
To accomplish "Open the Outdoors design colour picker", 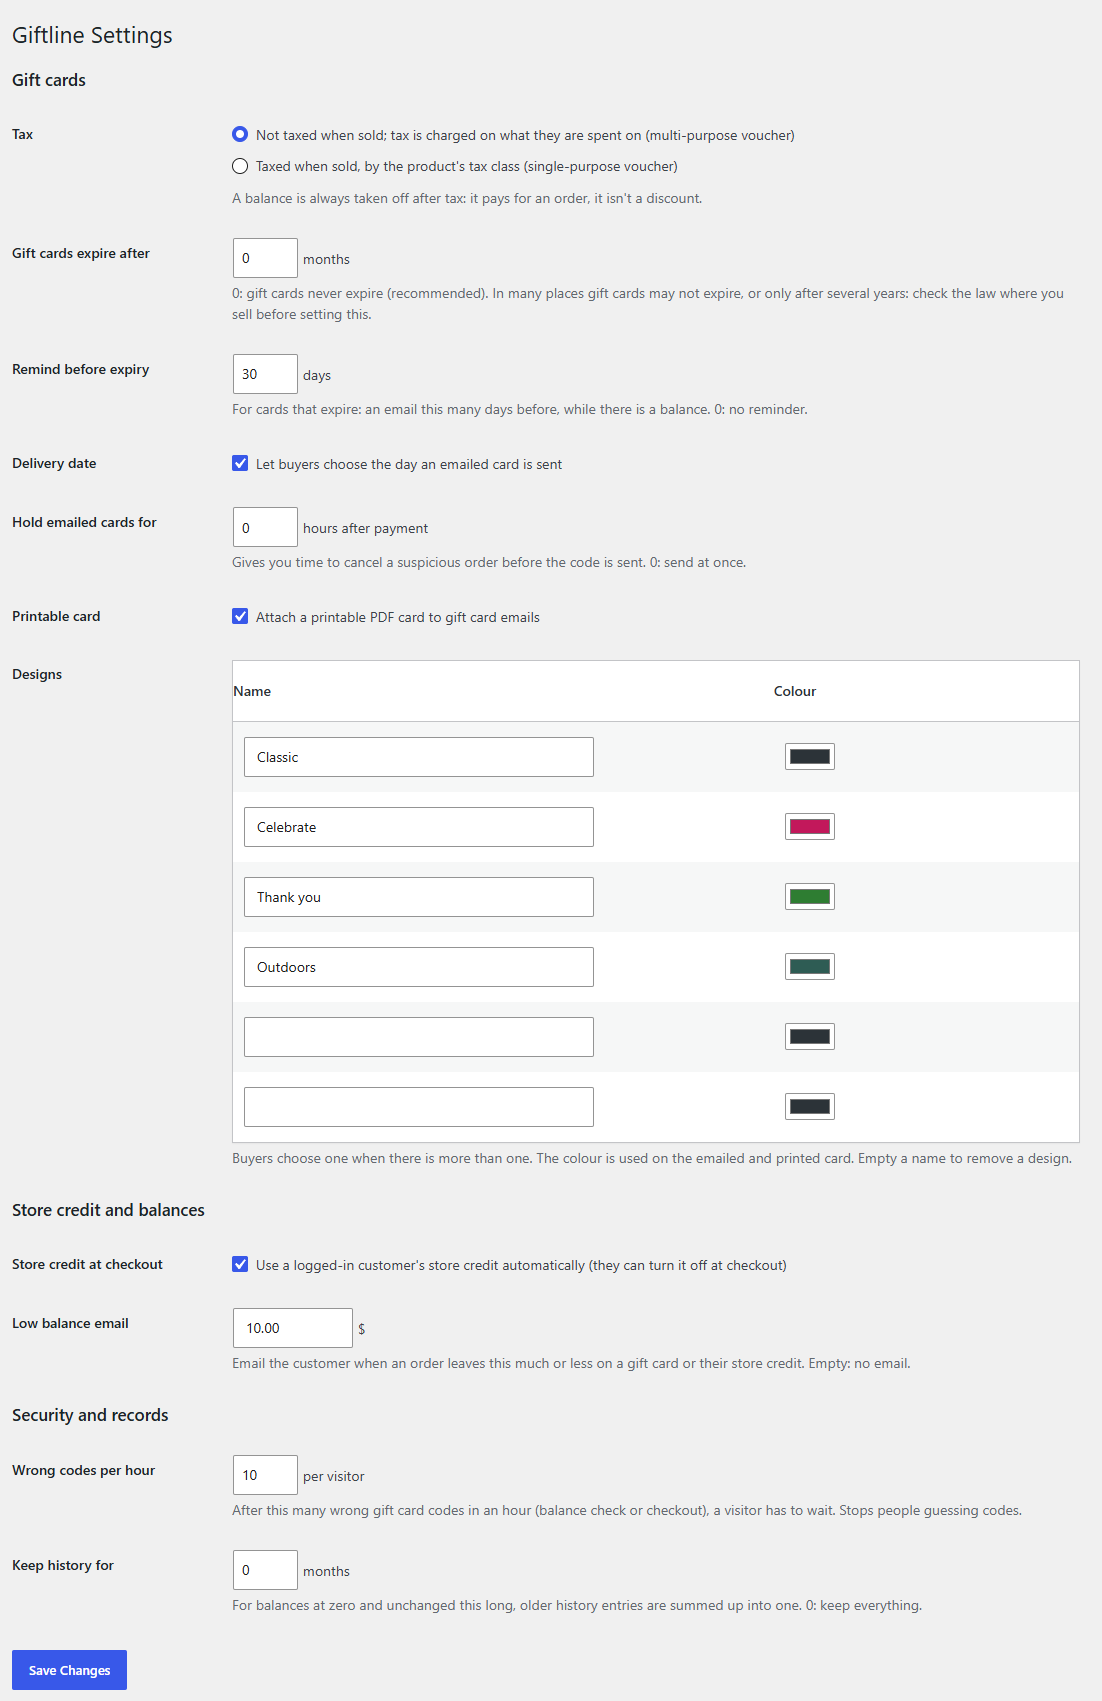I will tap(810, 967).
